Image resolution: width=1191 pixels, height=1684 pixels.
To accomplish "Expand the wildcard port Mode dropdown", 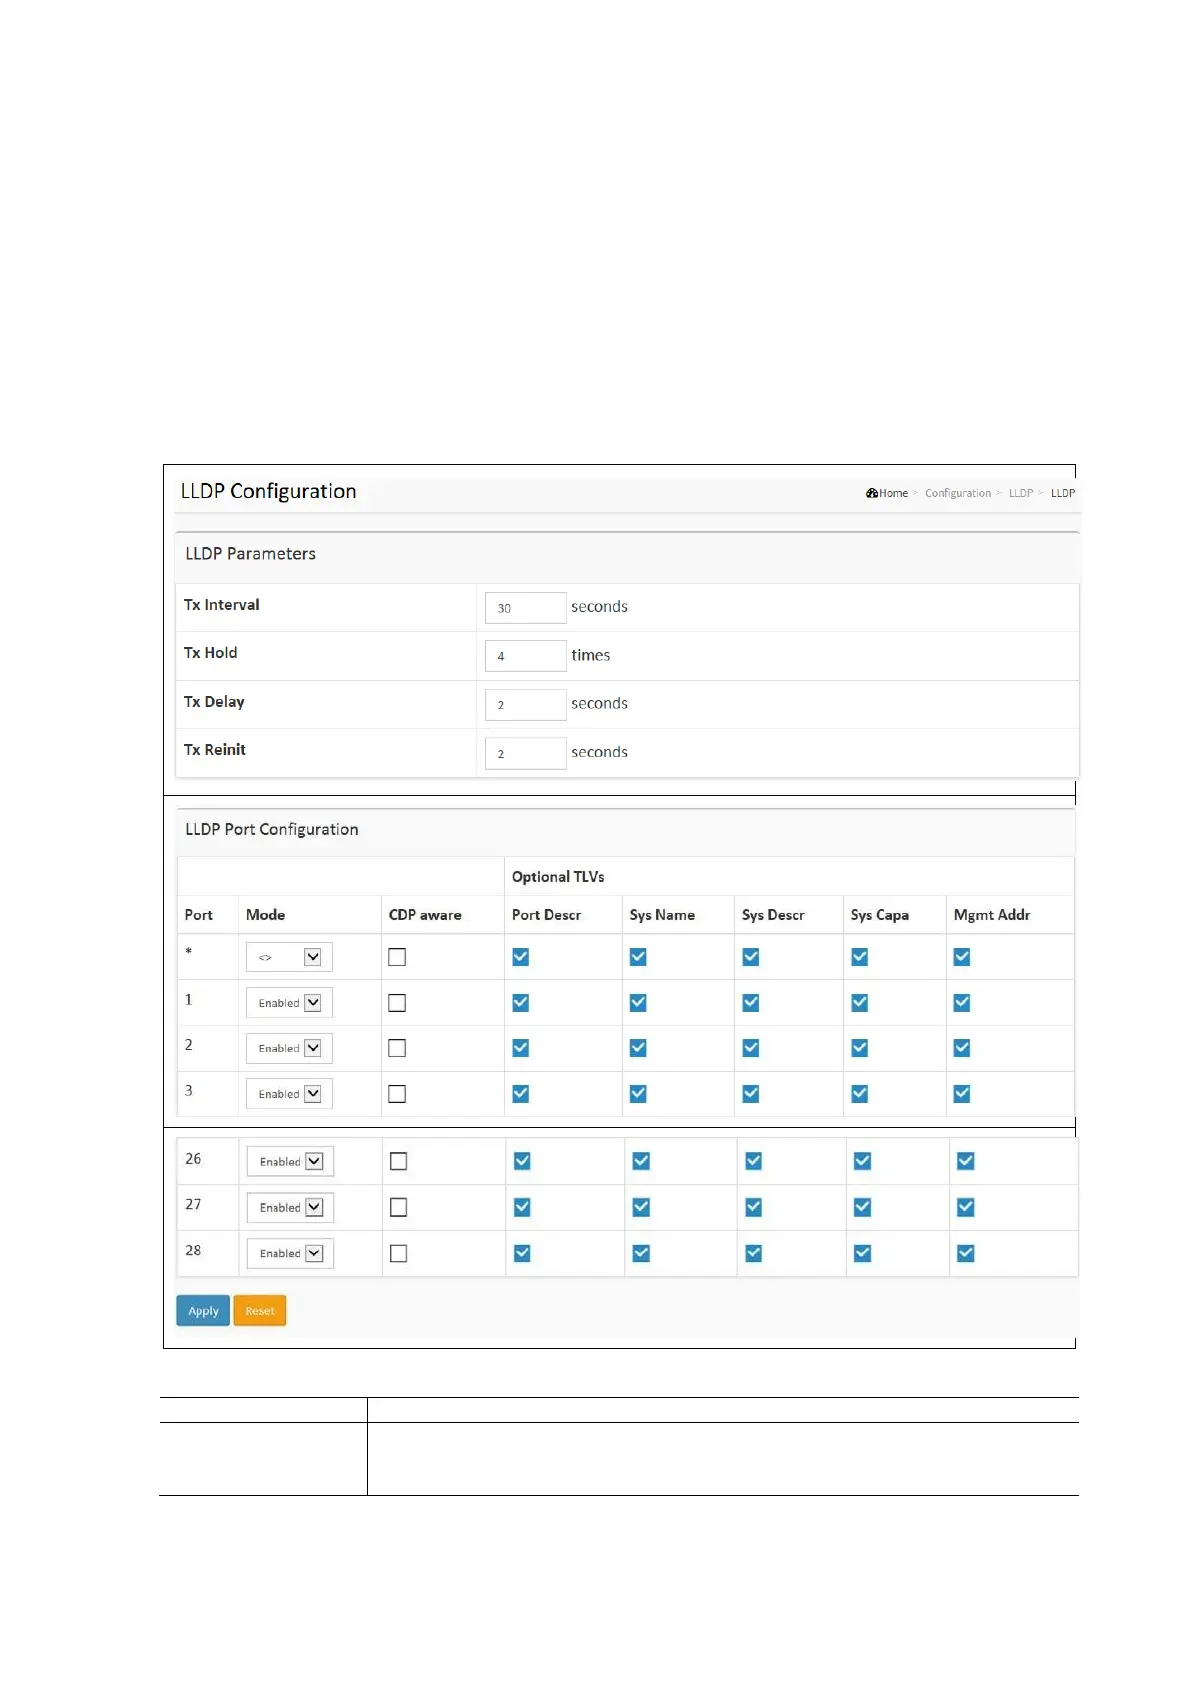I will 289,957.
